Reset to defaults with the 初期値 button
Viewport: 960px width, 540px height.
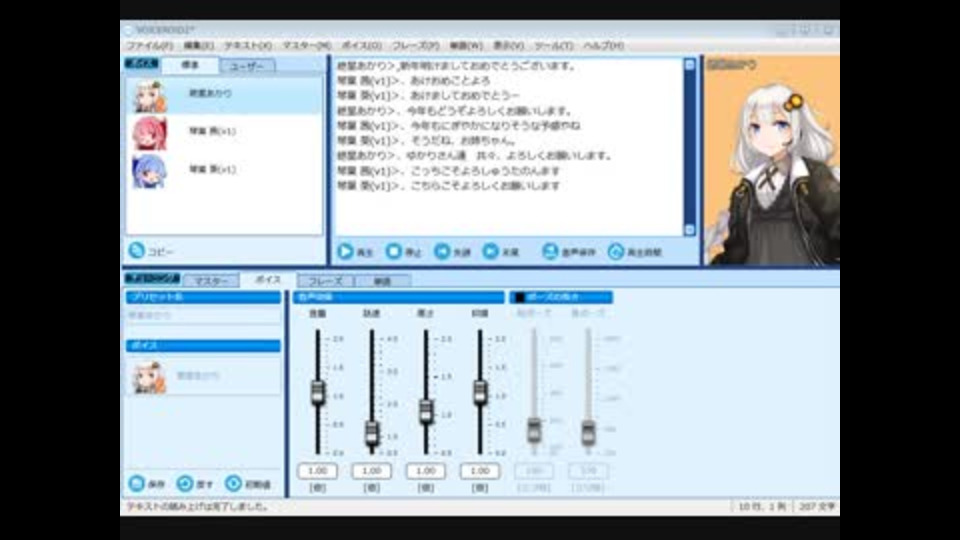[248, 484]
